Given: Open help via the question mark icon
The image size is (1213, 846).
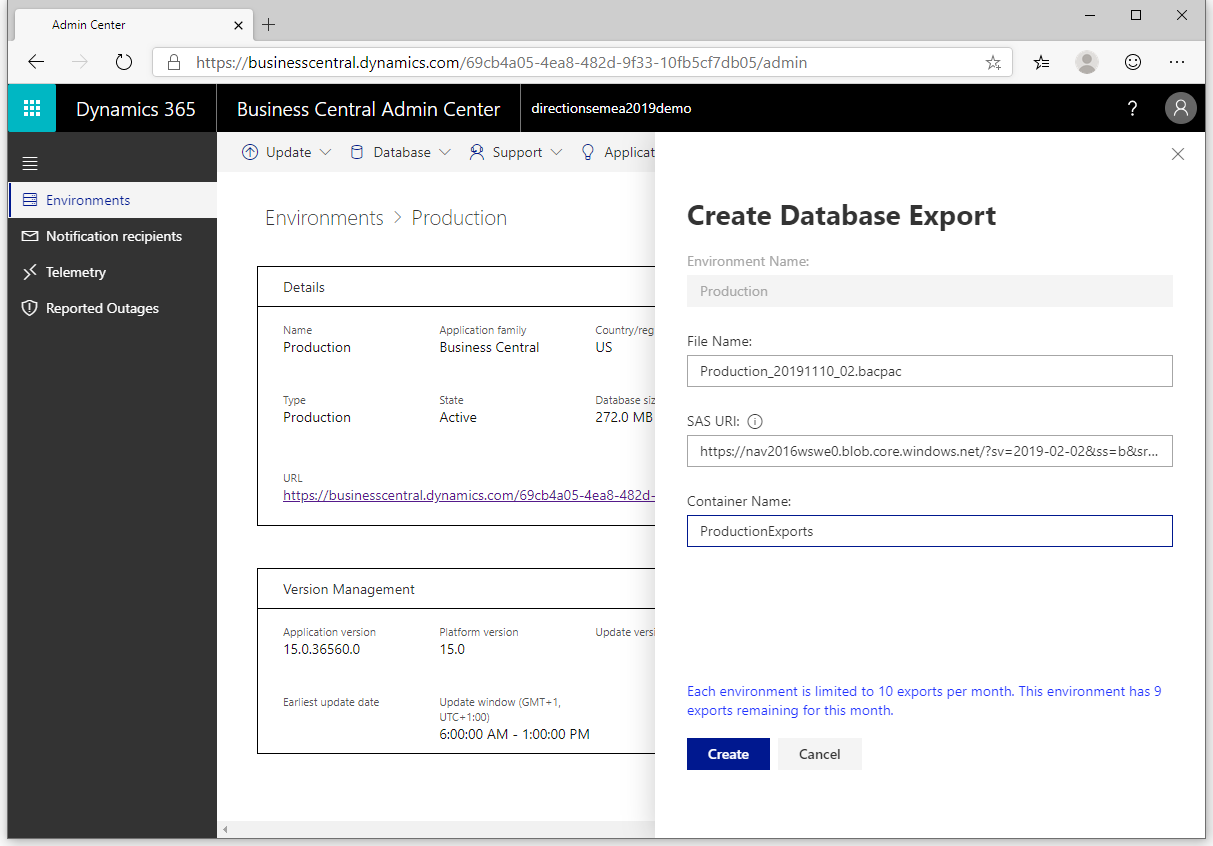Looking at the screenshot, I should (x=1132, y=108).
